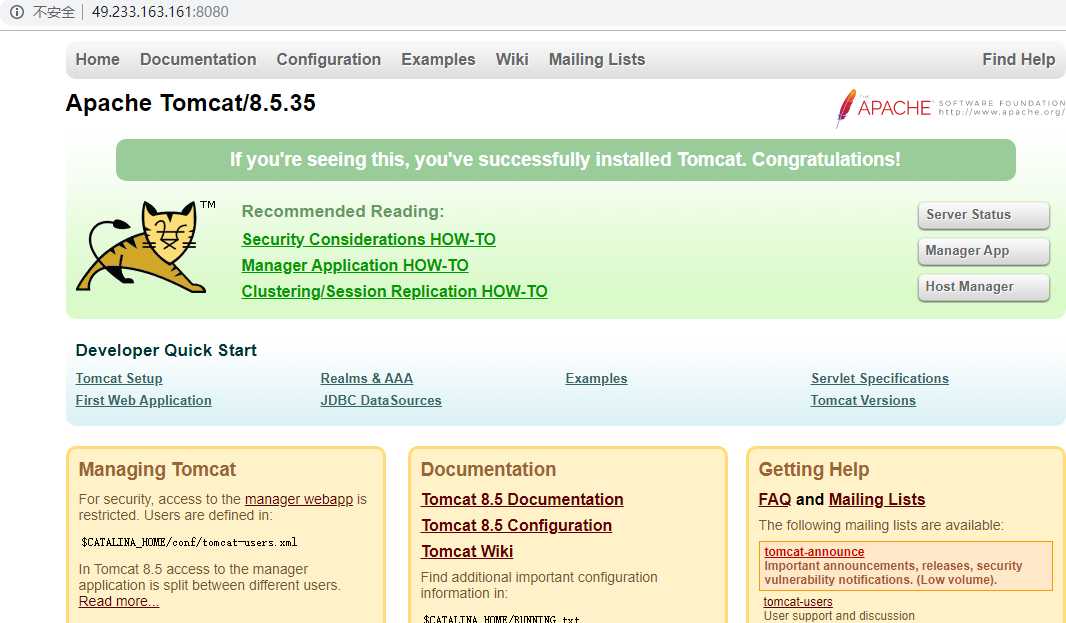Screen dimensions: 1066x623
Task: Open Servlet Specifications link
Action: pos(880,378)
